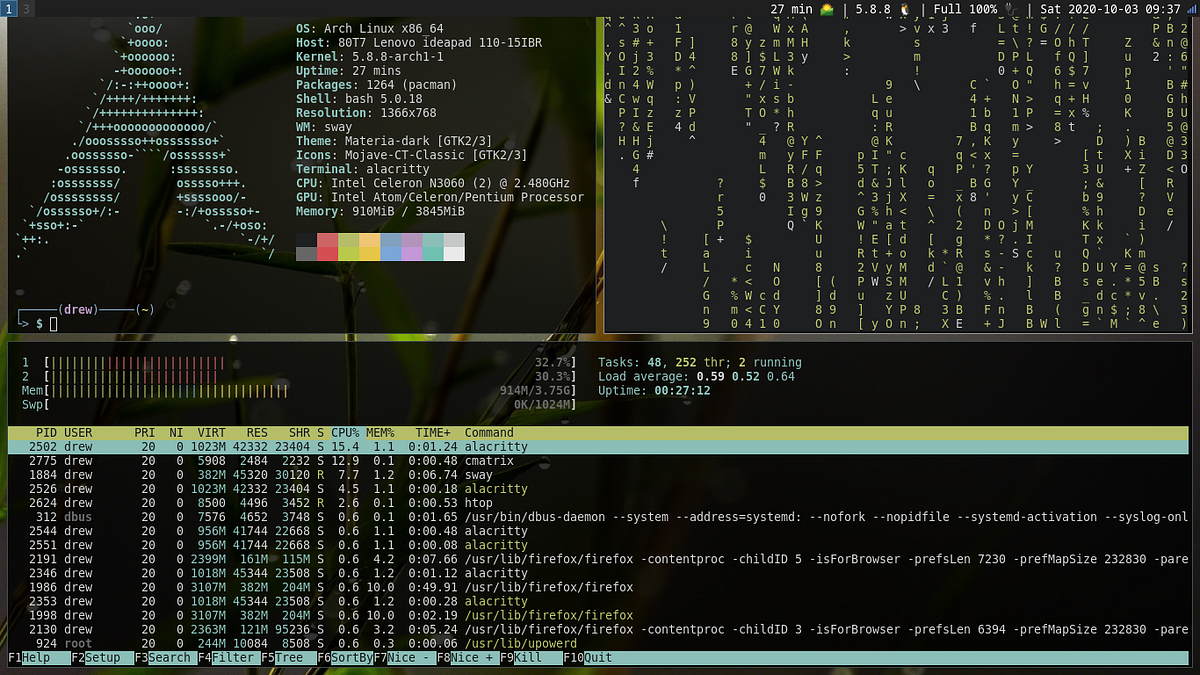Click the shell prompt cursor after $

click(54, 324)
